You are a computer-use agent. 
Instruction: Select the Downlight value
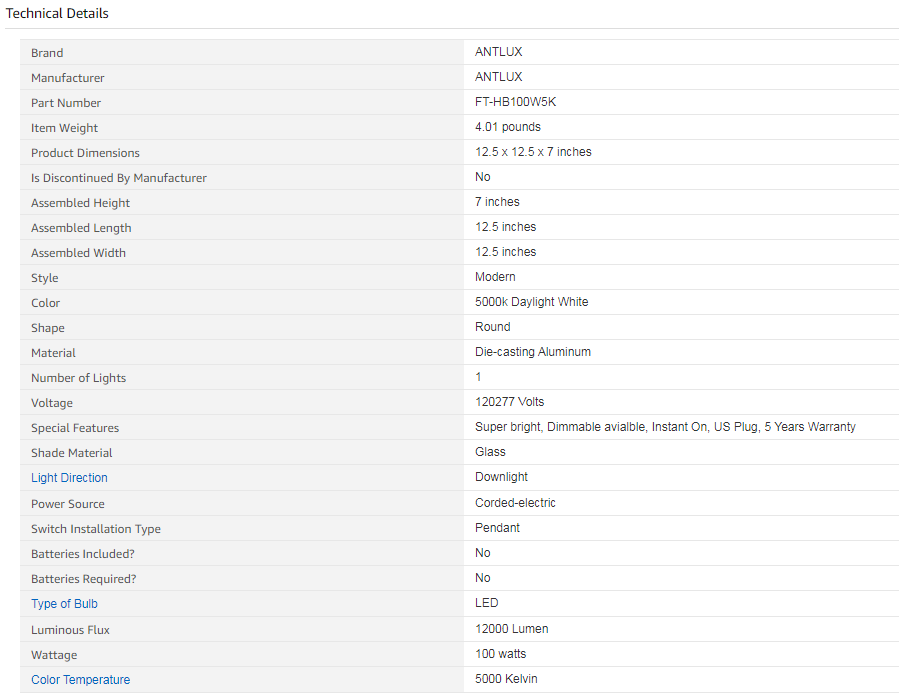pos(502,477)
